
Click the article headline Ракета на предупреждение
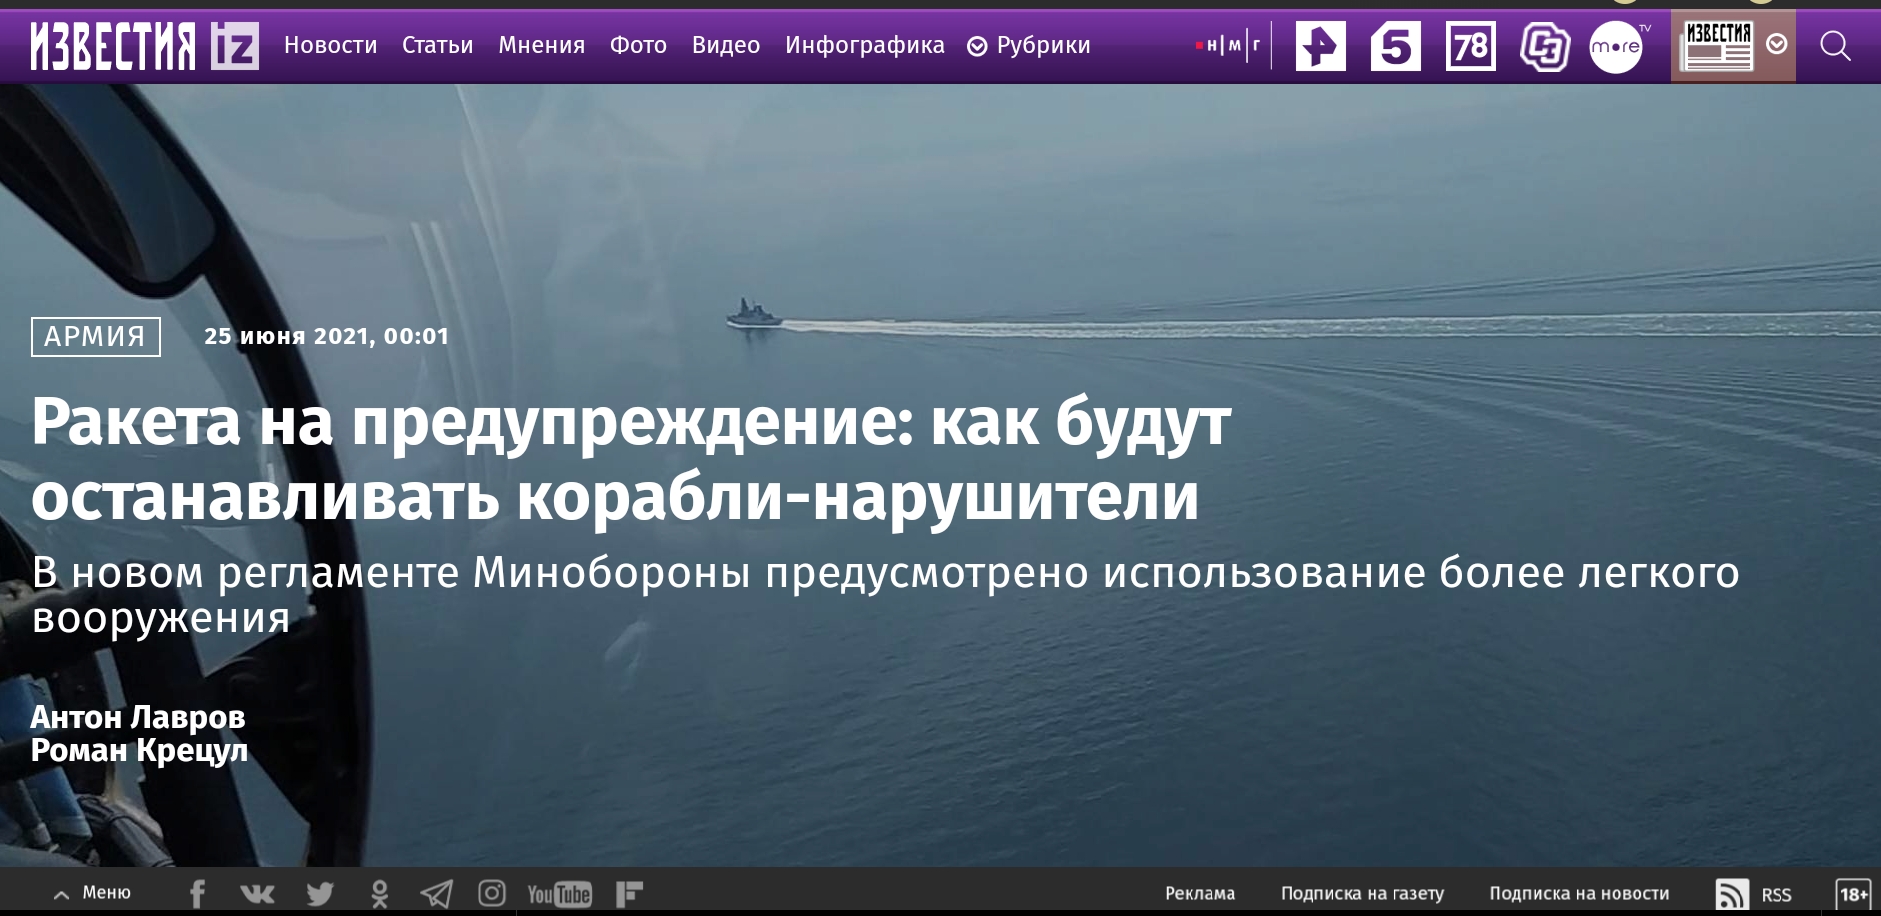[631, 459]
